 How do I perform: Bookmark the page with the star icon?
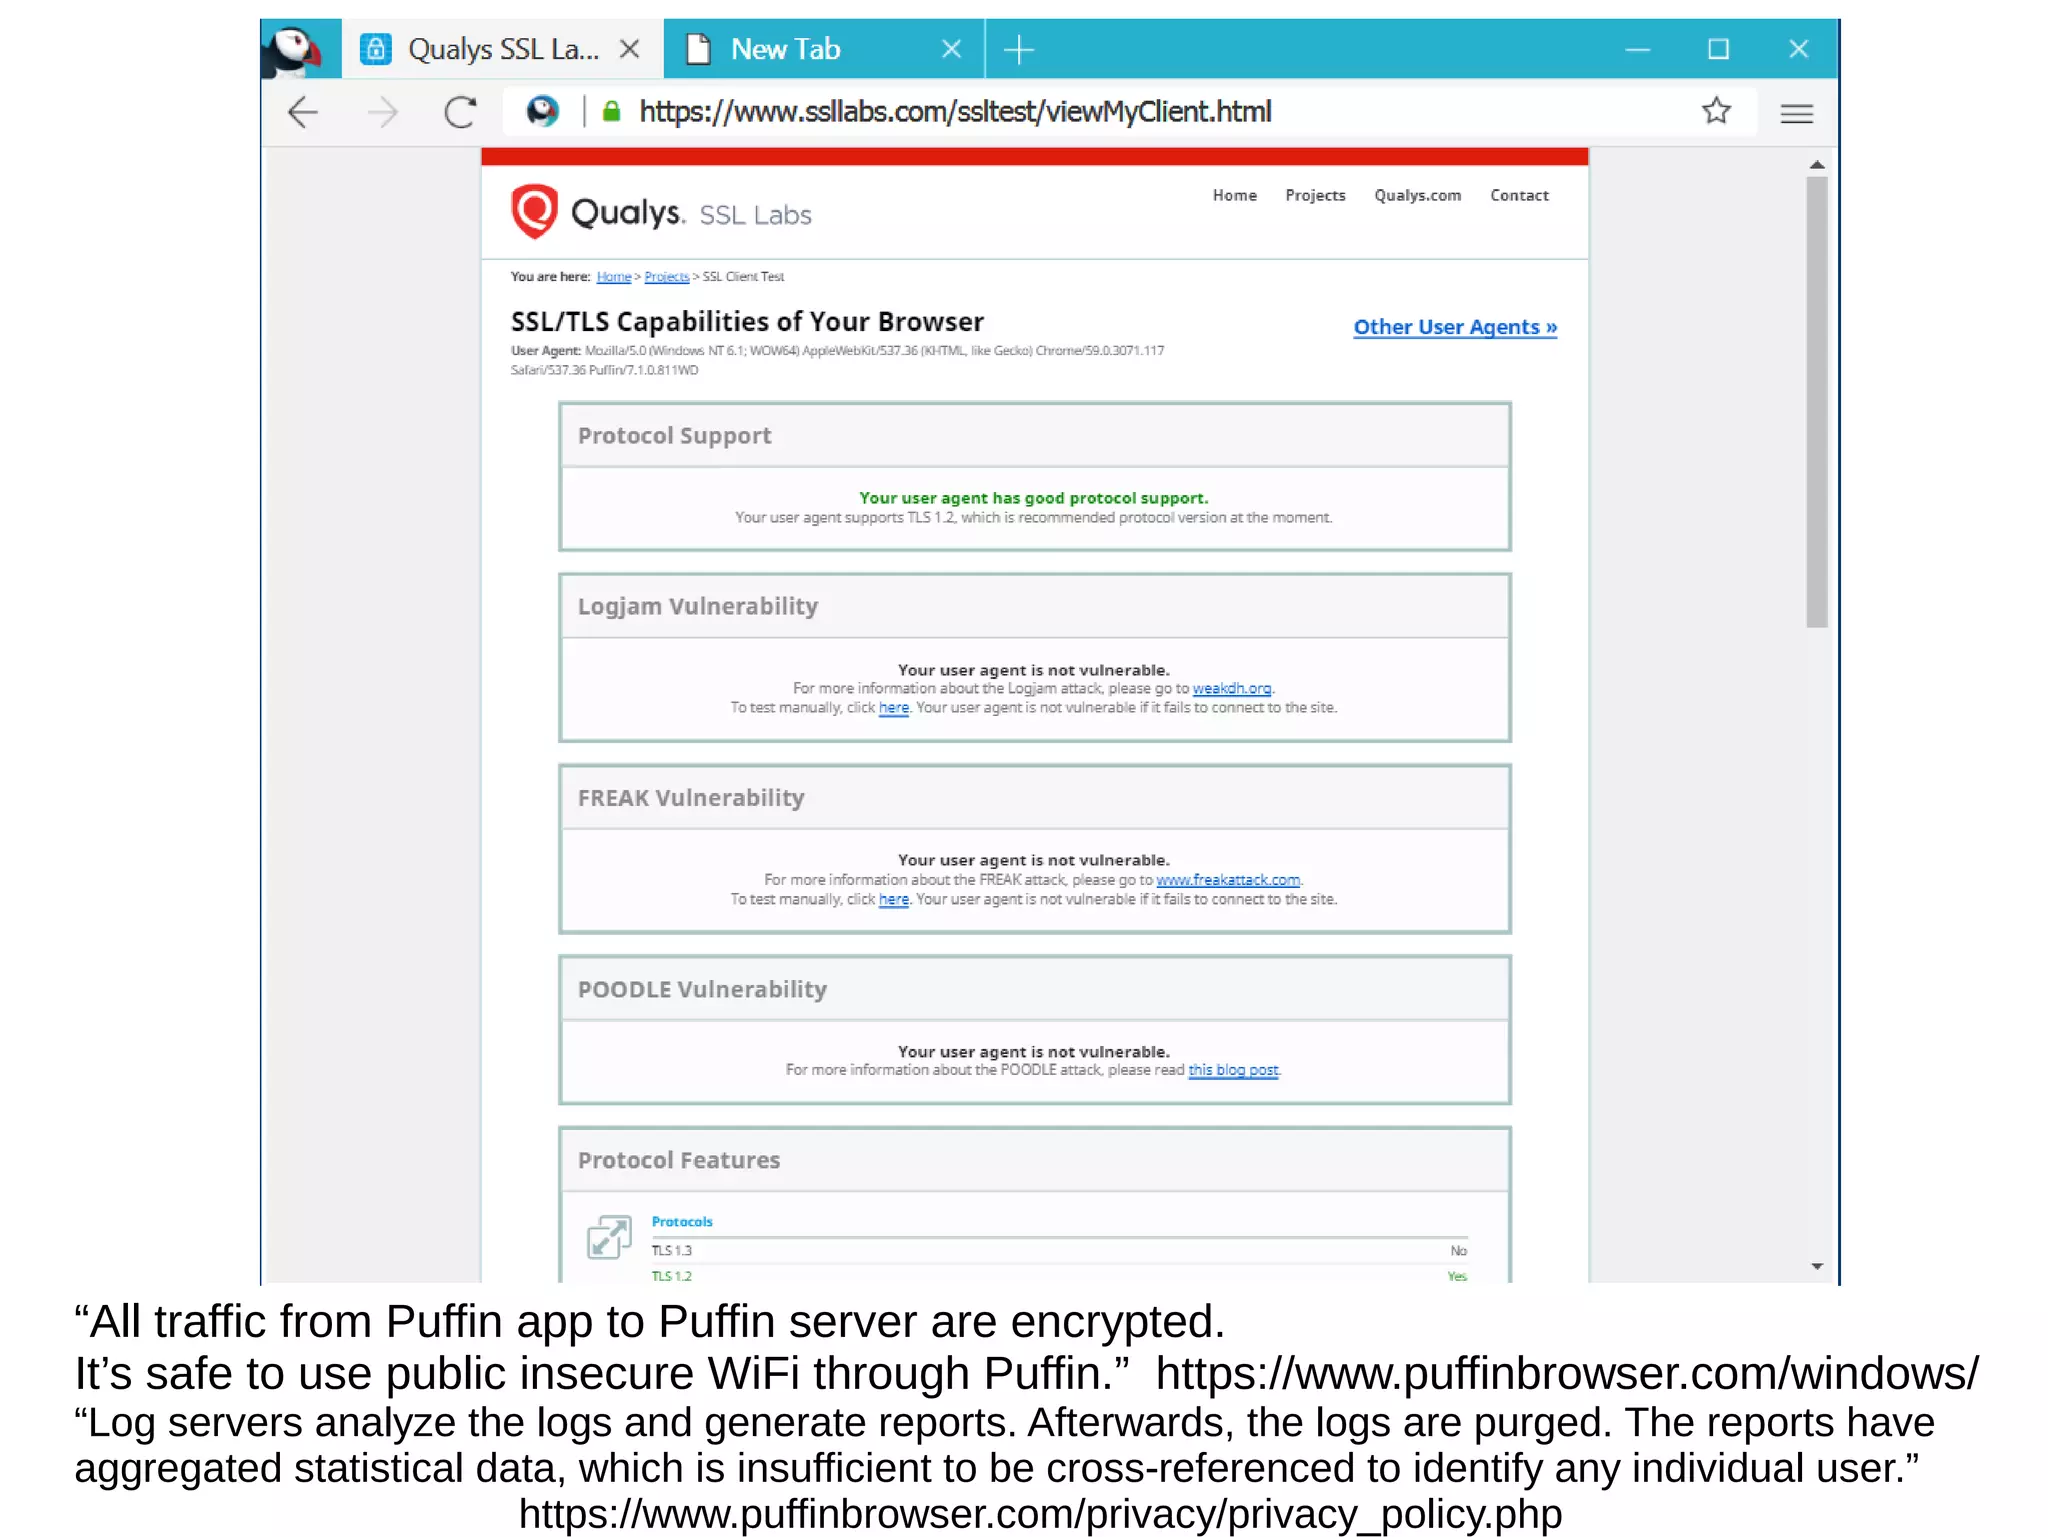pyautogui.click(x=1716, y=110)
